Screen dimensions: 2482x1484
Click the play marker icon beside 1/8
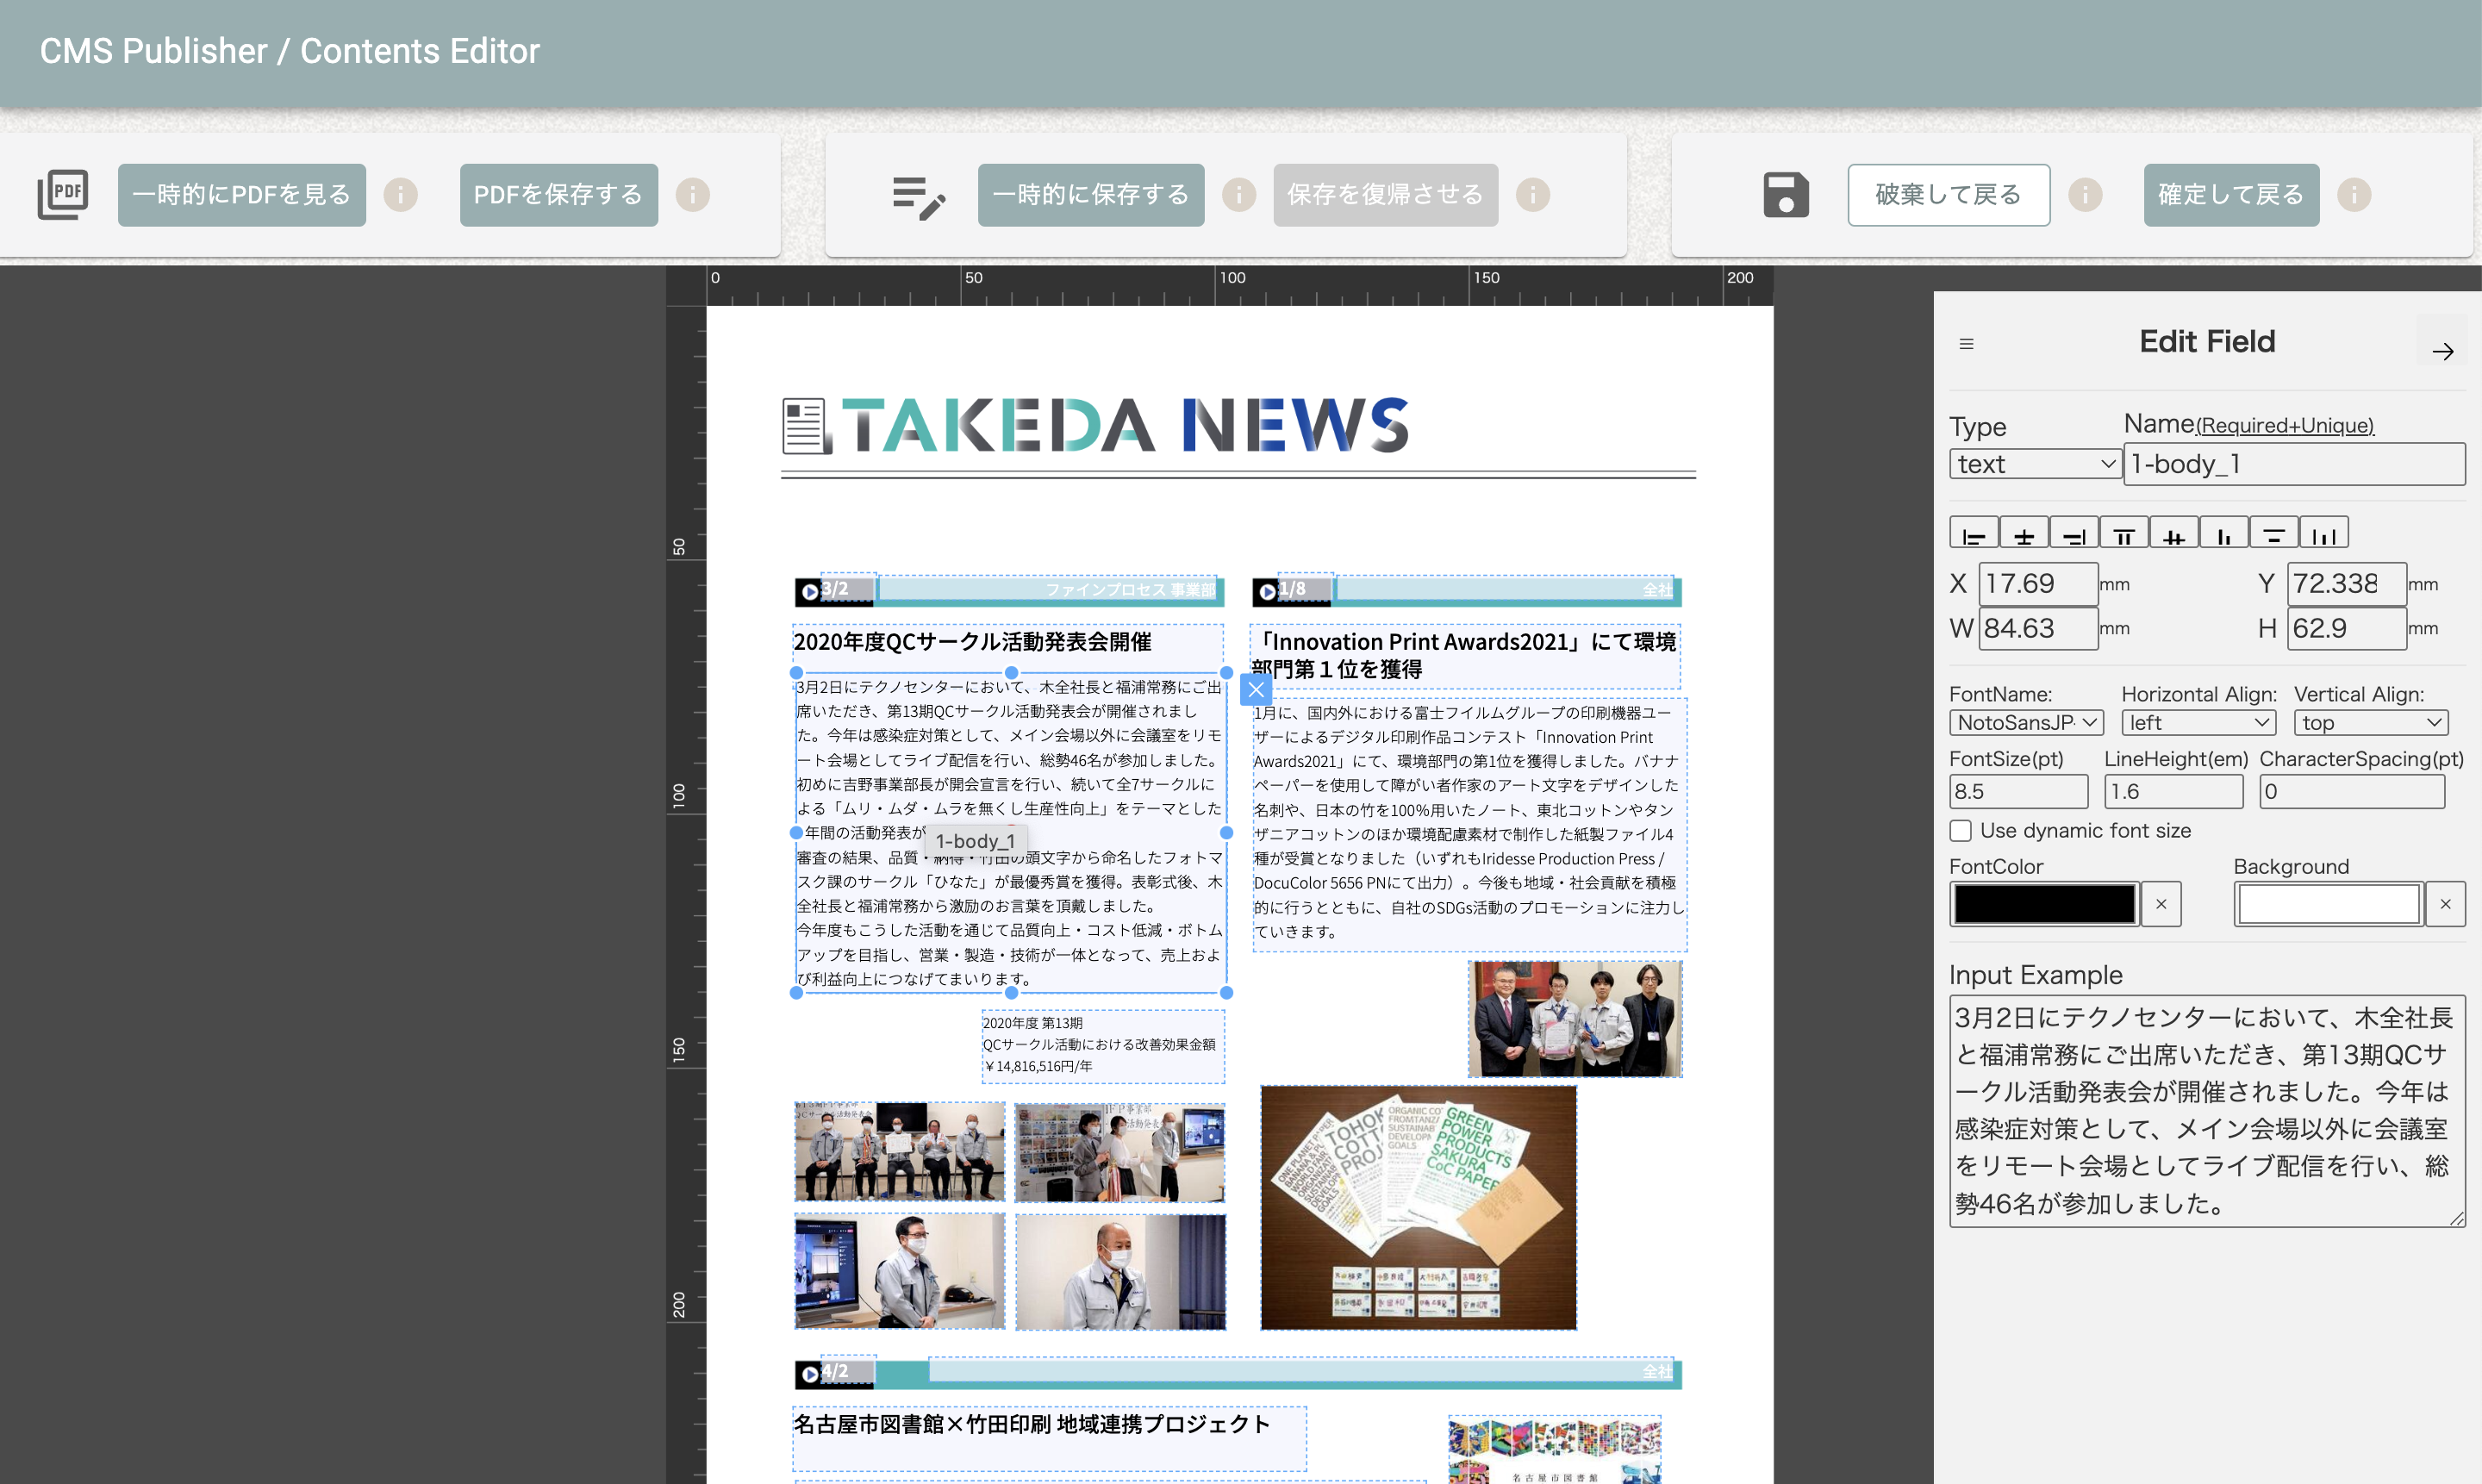tap(1267, 592)
